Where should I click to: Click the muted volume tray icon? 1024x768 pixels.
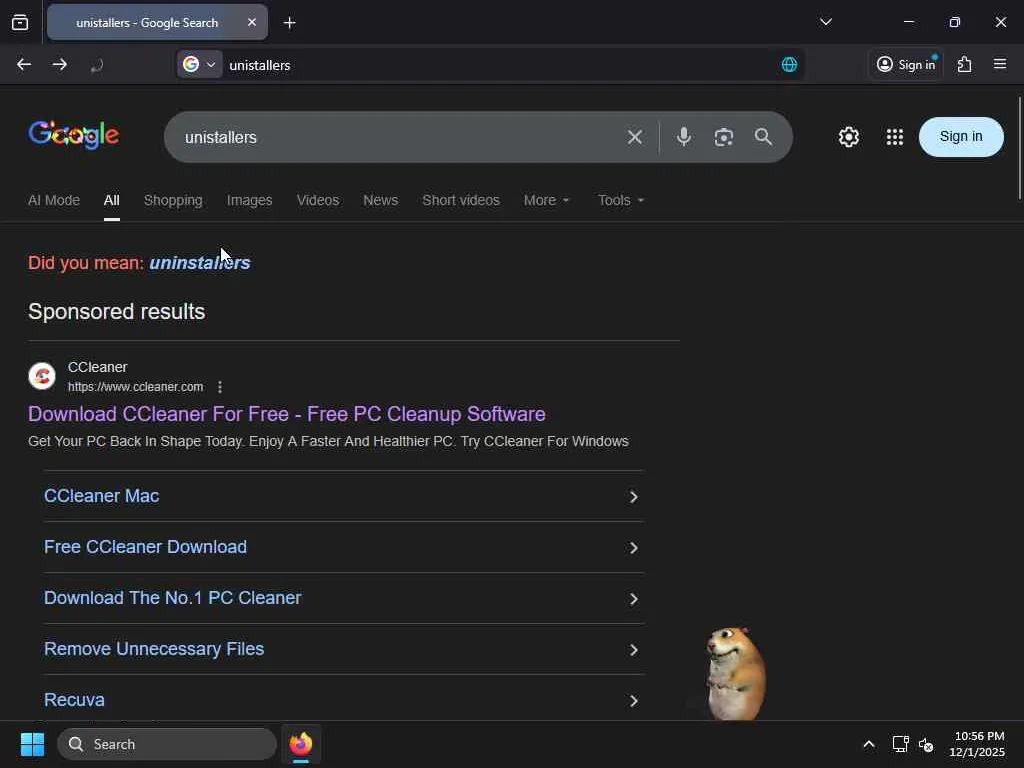(x=926, y=744)
